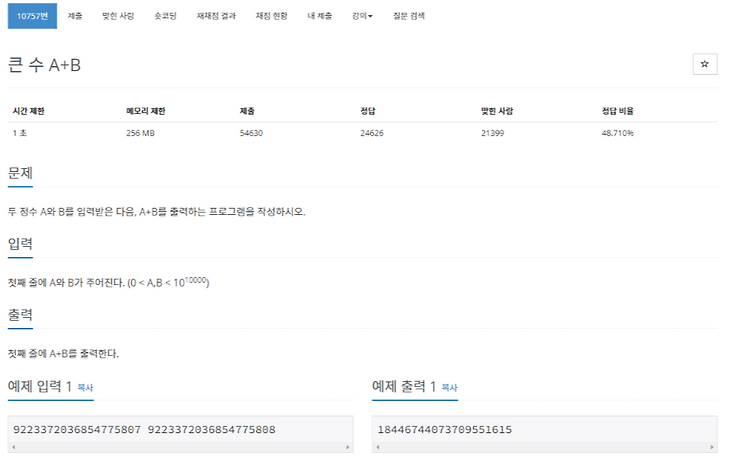Open the 채점 현황 tab

271,16
